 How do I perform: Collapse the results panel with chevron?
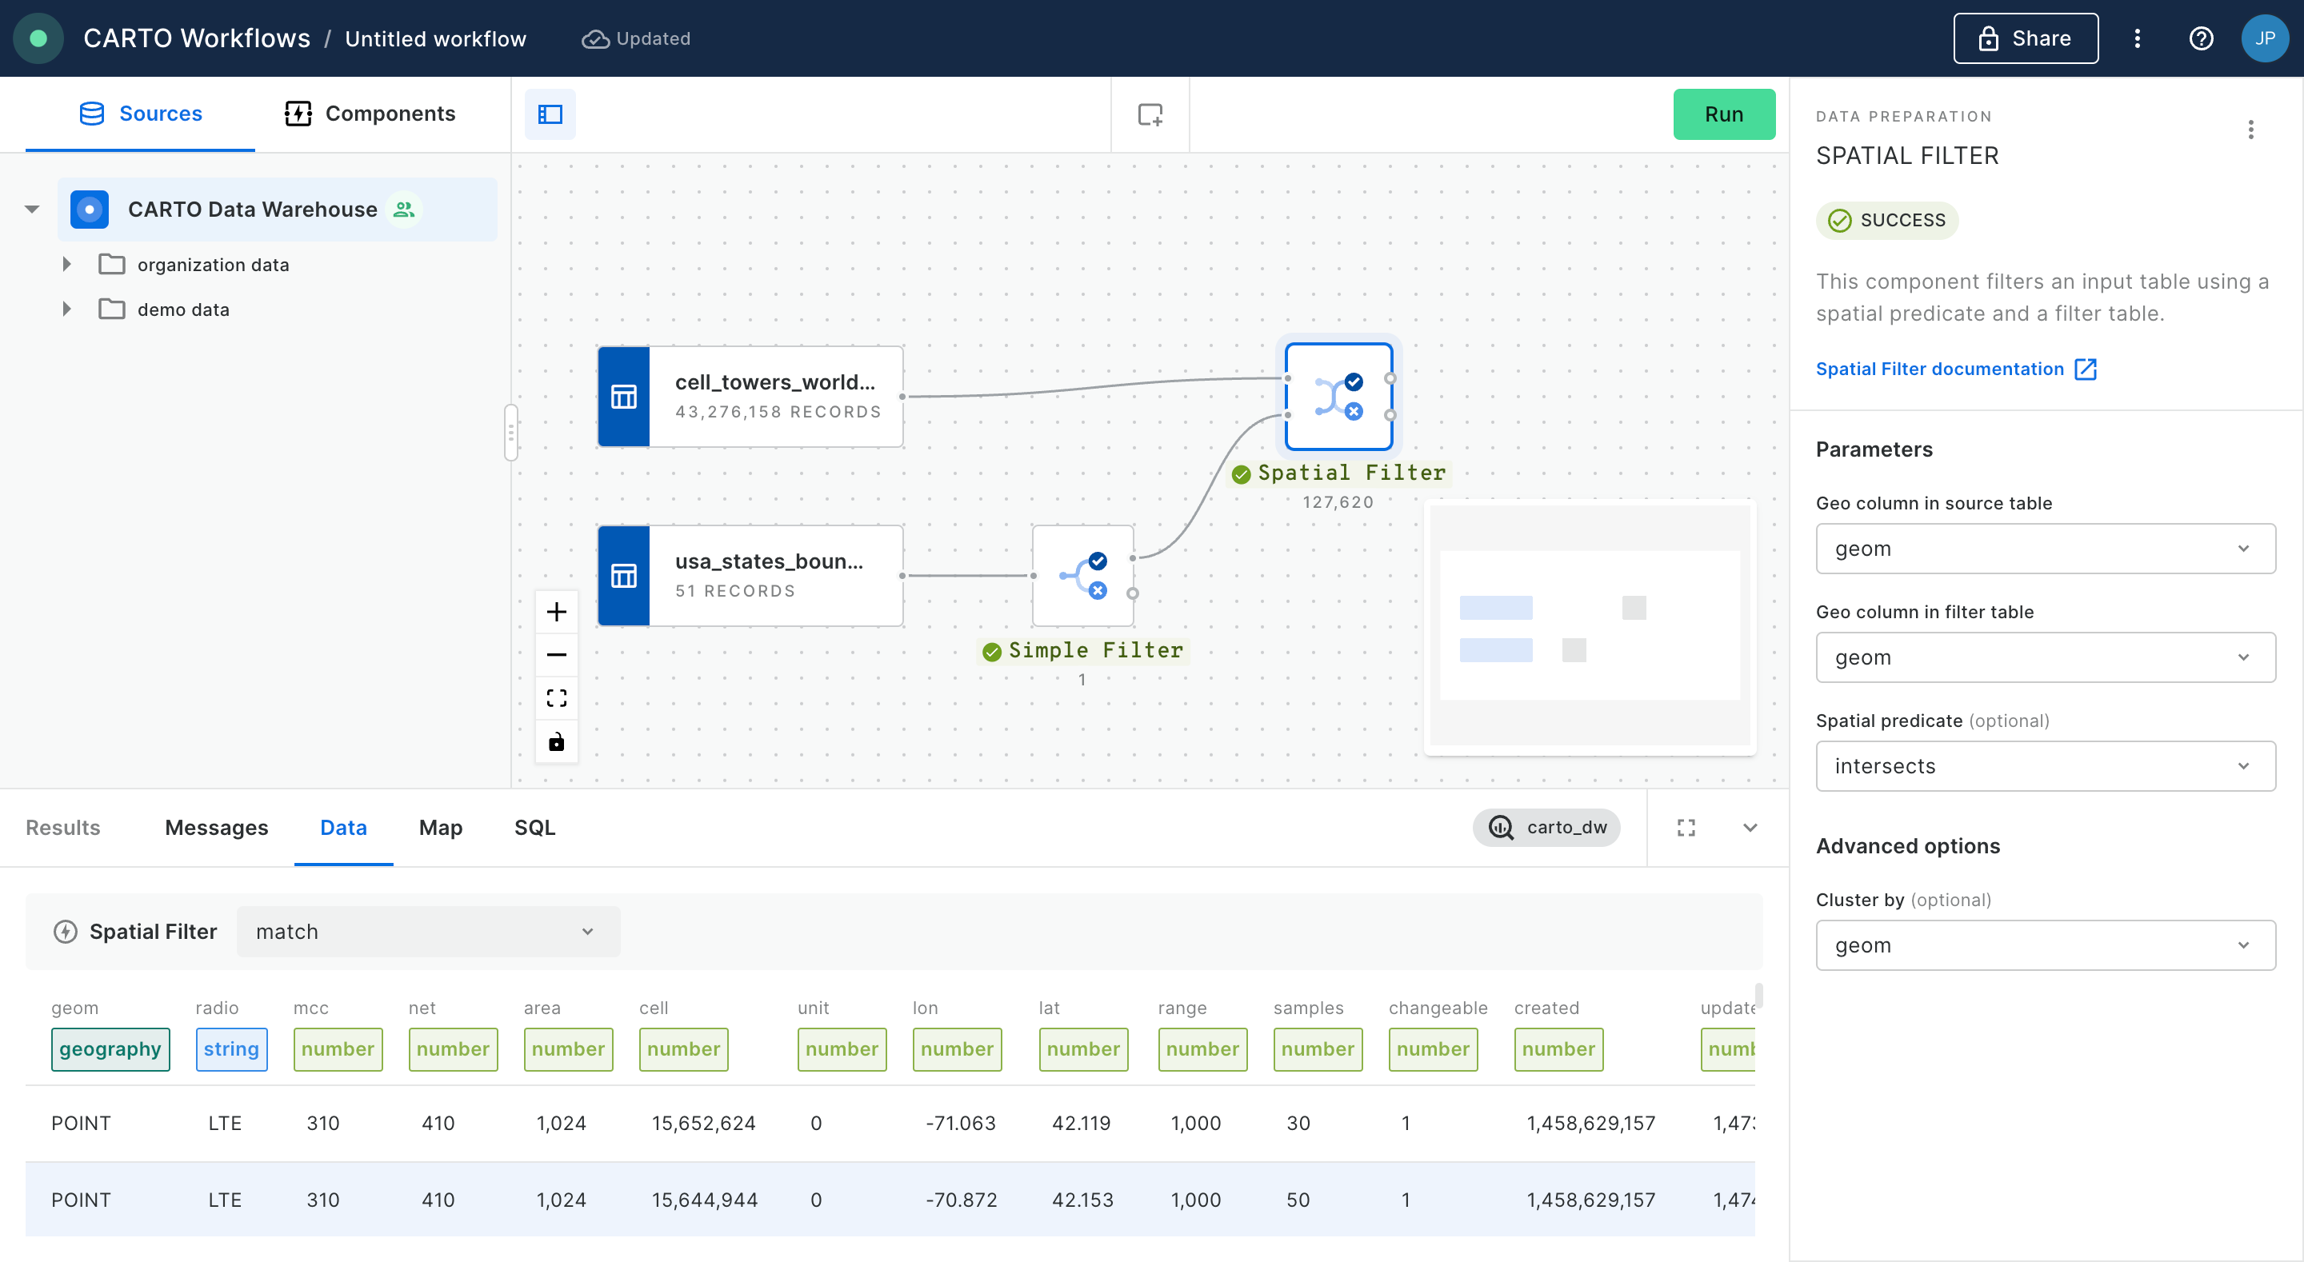pos(1750,827)
